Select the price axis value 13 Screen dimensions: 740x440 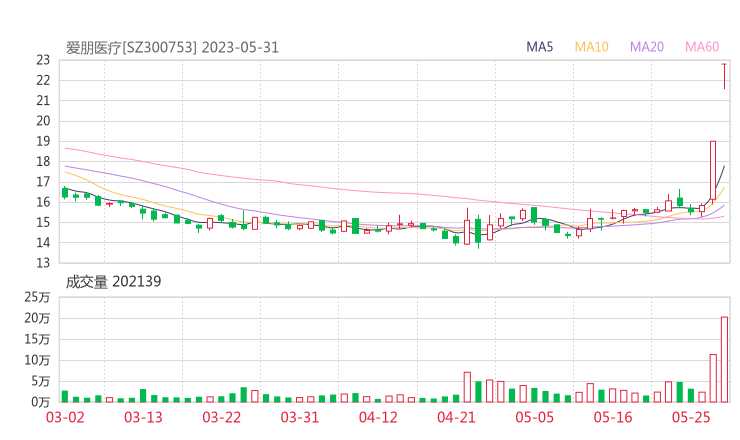pos(43,263)
